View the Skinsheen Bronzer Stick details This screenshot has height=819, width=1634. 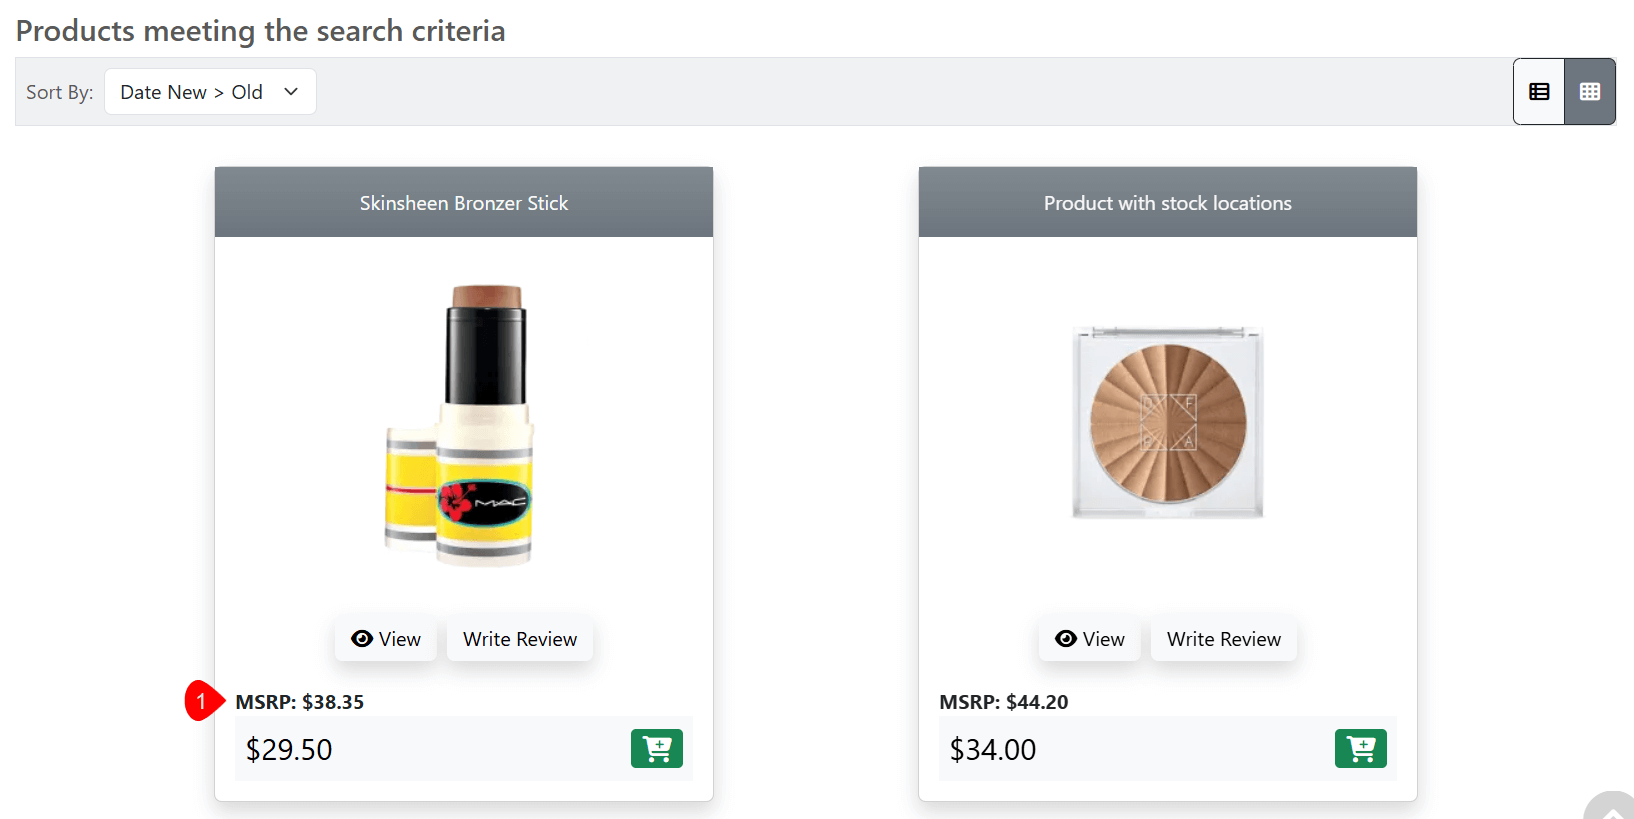[x=386, y=639]
